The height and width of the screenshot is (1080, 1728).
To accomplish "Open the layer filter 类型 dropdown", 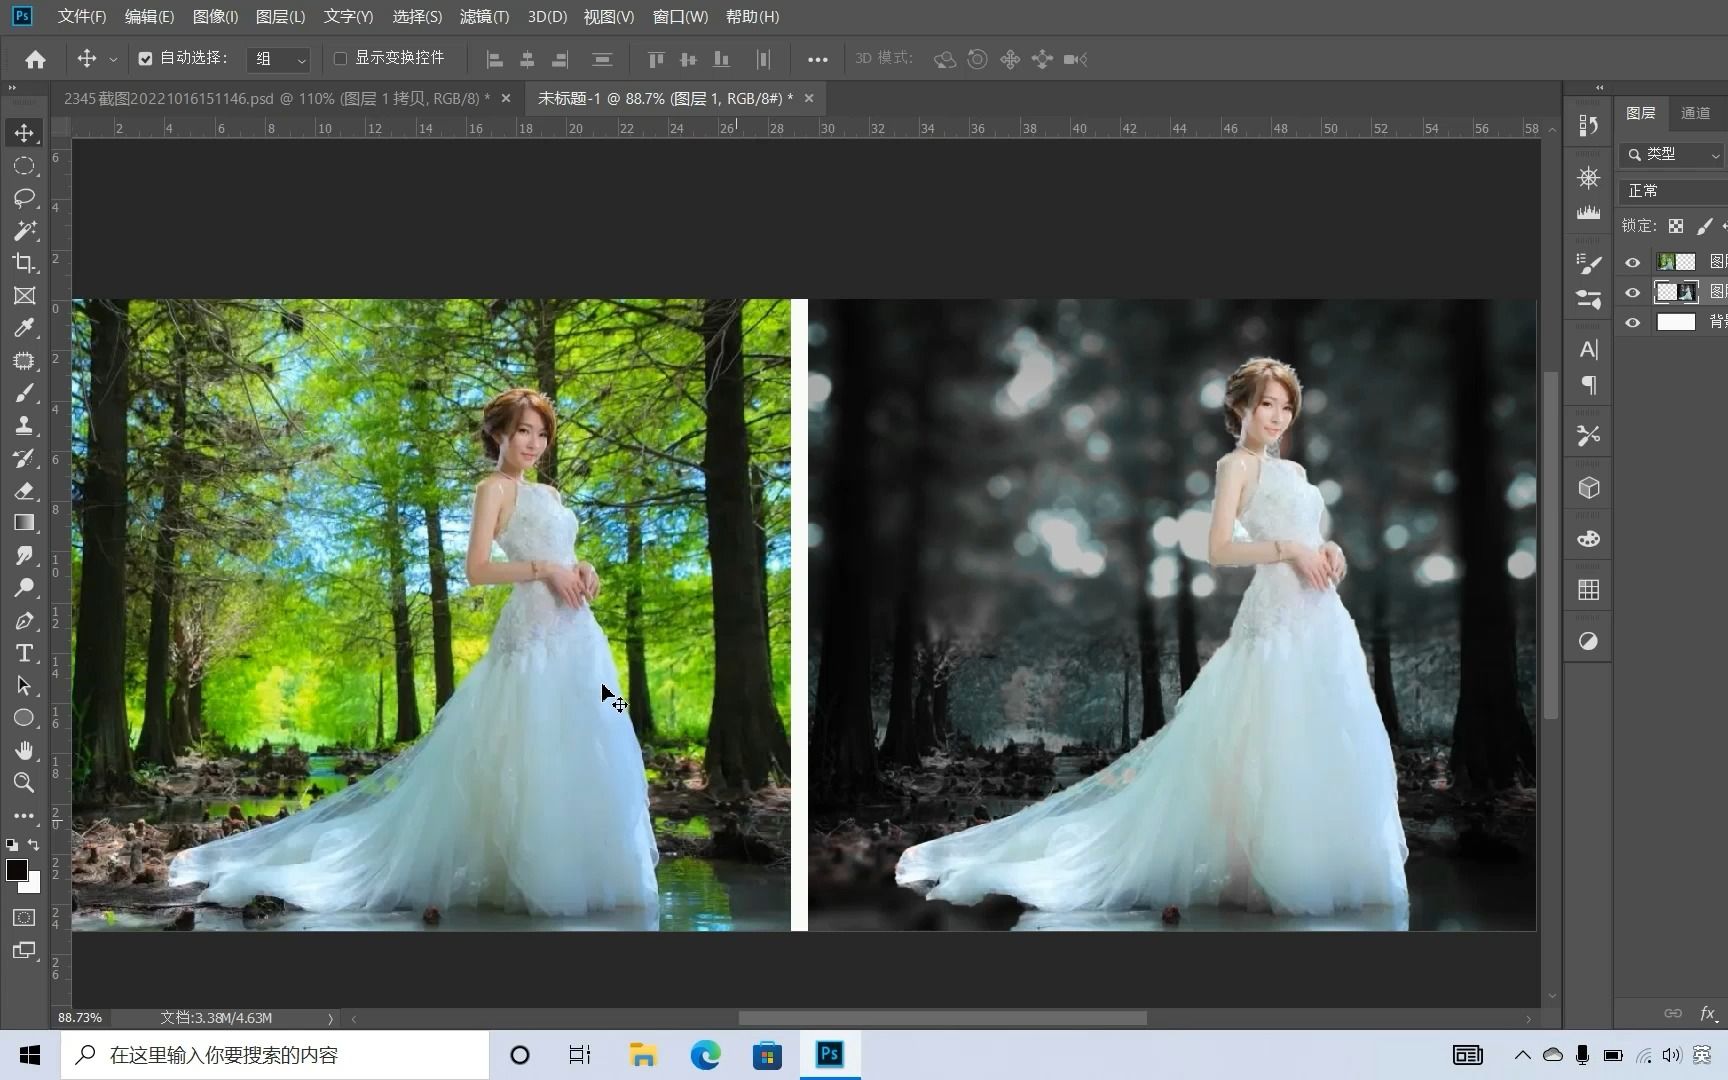I will click(x=1672, y=155).
